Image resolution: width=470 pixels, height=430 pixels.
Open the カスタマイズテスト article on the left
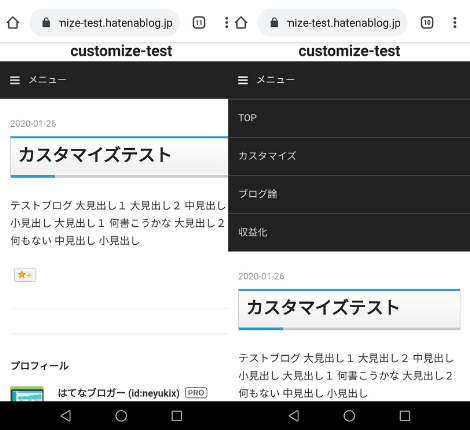(x=95, y=155)
